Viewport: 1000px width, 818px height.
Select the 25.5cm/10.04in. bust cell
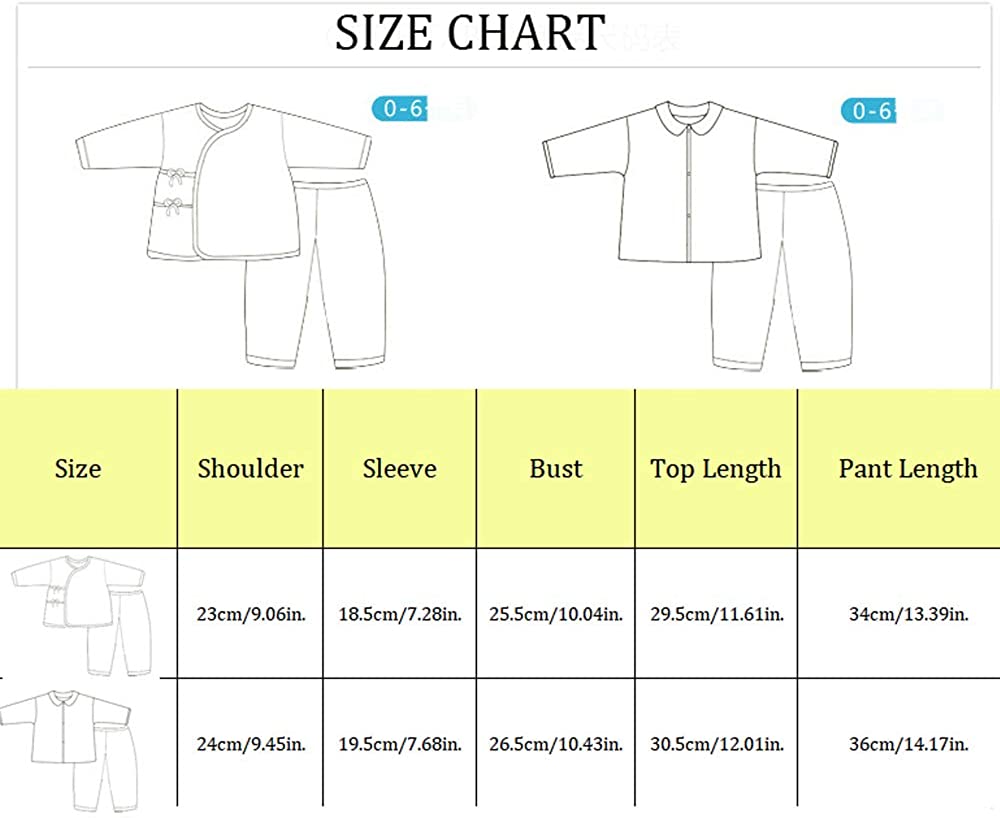(x=555, y=614)
